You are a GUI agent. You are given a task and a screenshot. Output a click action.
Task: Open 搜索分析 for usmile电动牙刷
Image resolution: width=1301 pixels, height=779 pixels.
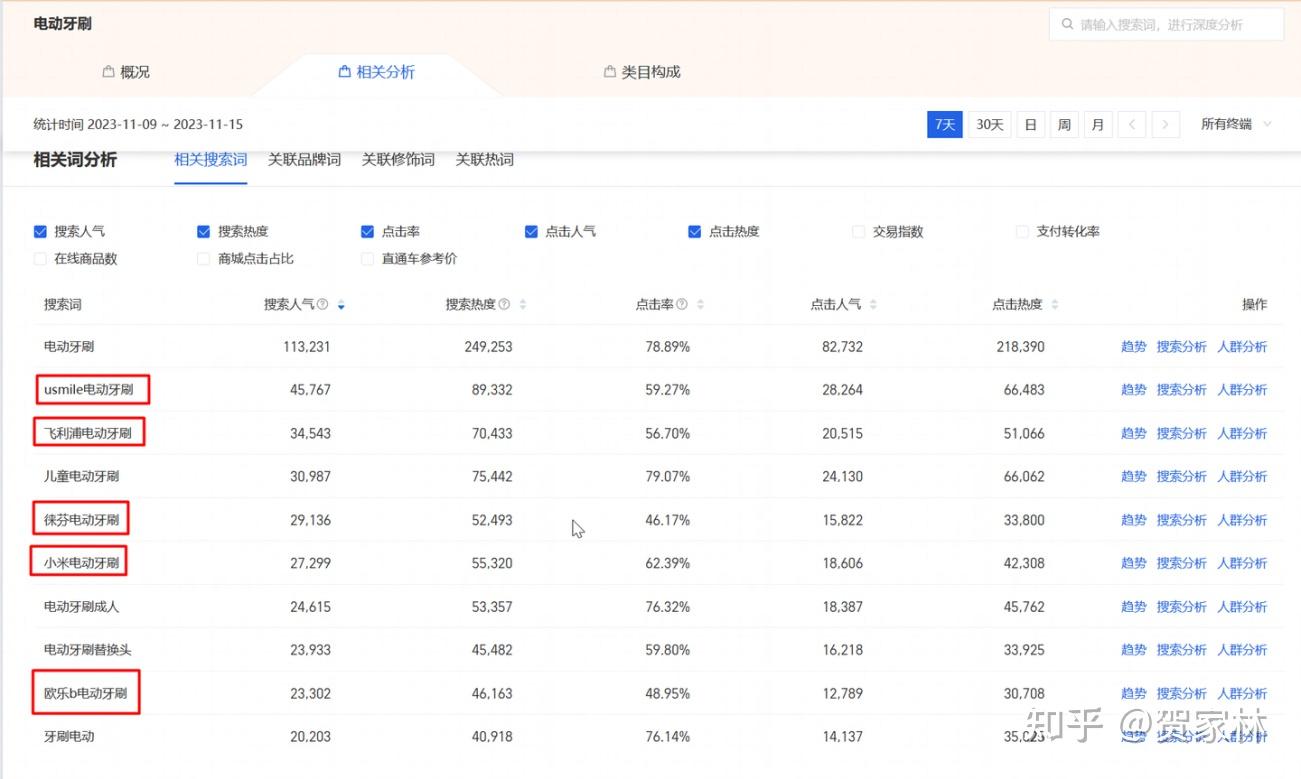(1182, 390)
